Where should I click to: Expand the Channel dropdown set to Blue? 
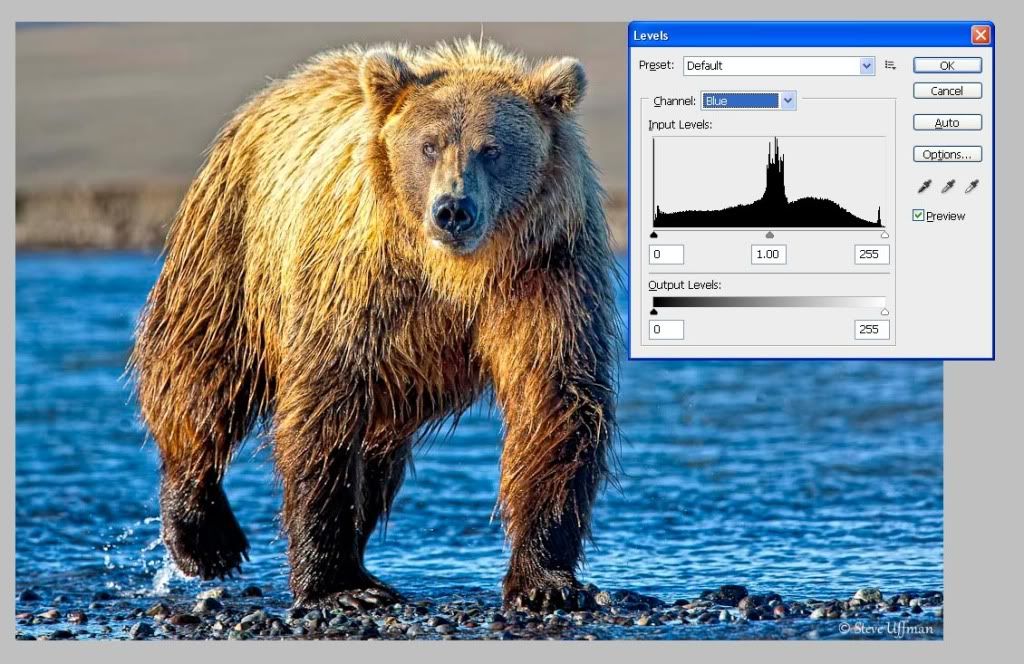749,101
